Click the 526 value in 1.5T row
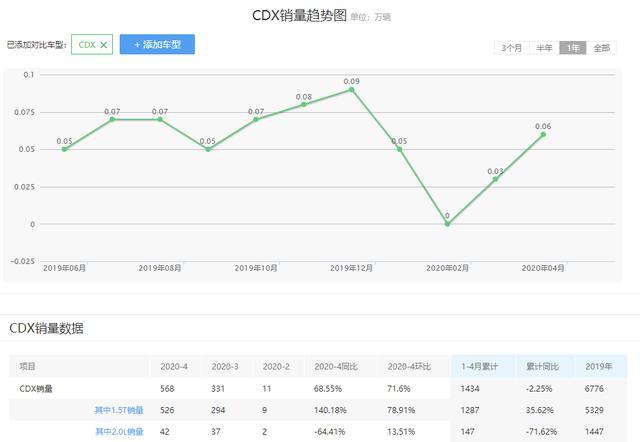Screen dimensions: 640x442 click(167, 410)
